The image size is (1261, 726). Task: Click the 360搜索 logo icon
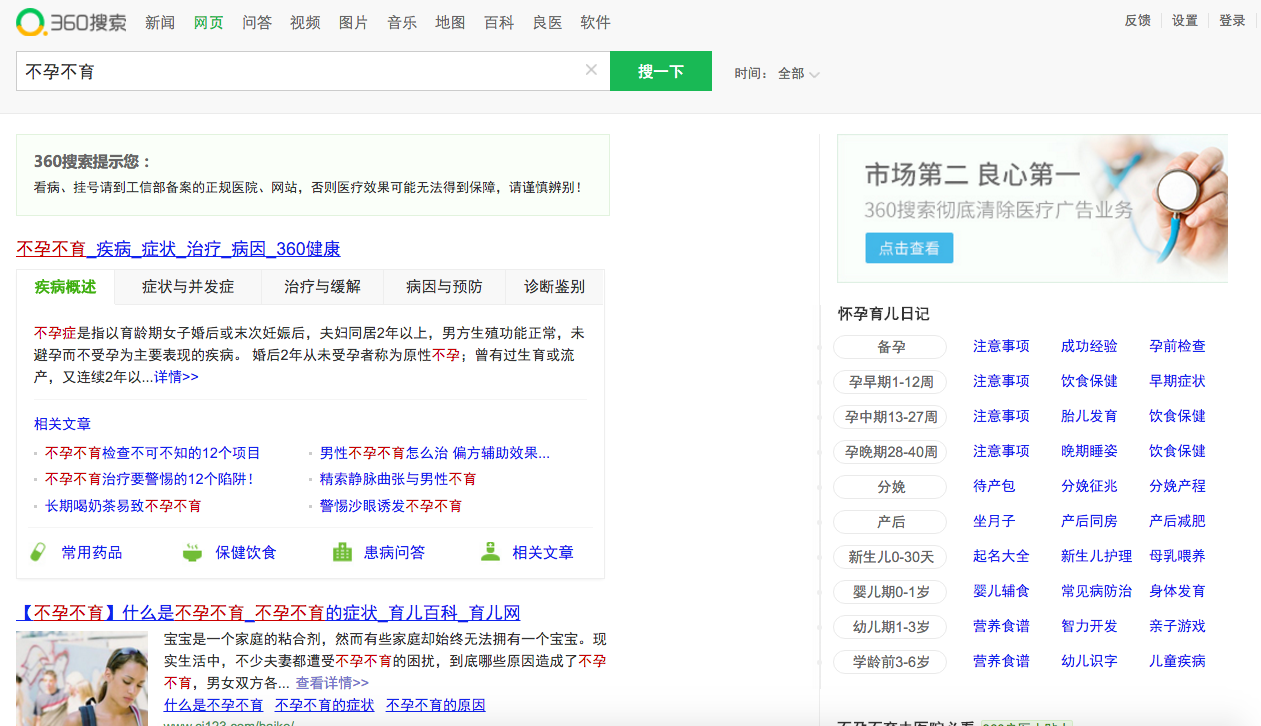point(31,22)
